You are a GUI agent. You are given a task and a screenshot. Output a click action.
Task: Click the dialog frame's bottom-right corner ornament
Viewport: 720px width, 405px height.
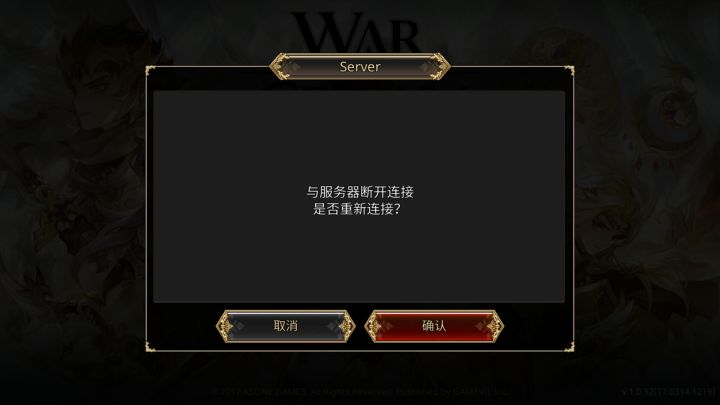570,347
